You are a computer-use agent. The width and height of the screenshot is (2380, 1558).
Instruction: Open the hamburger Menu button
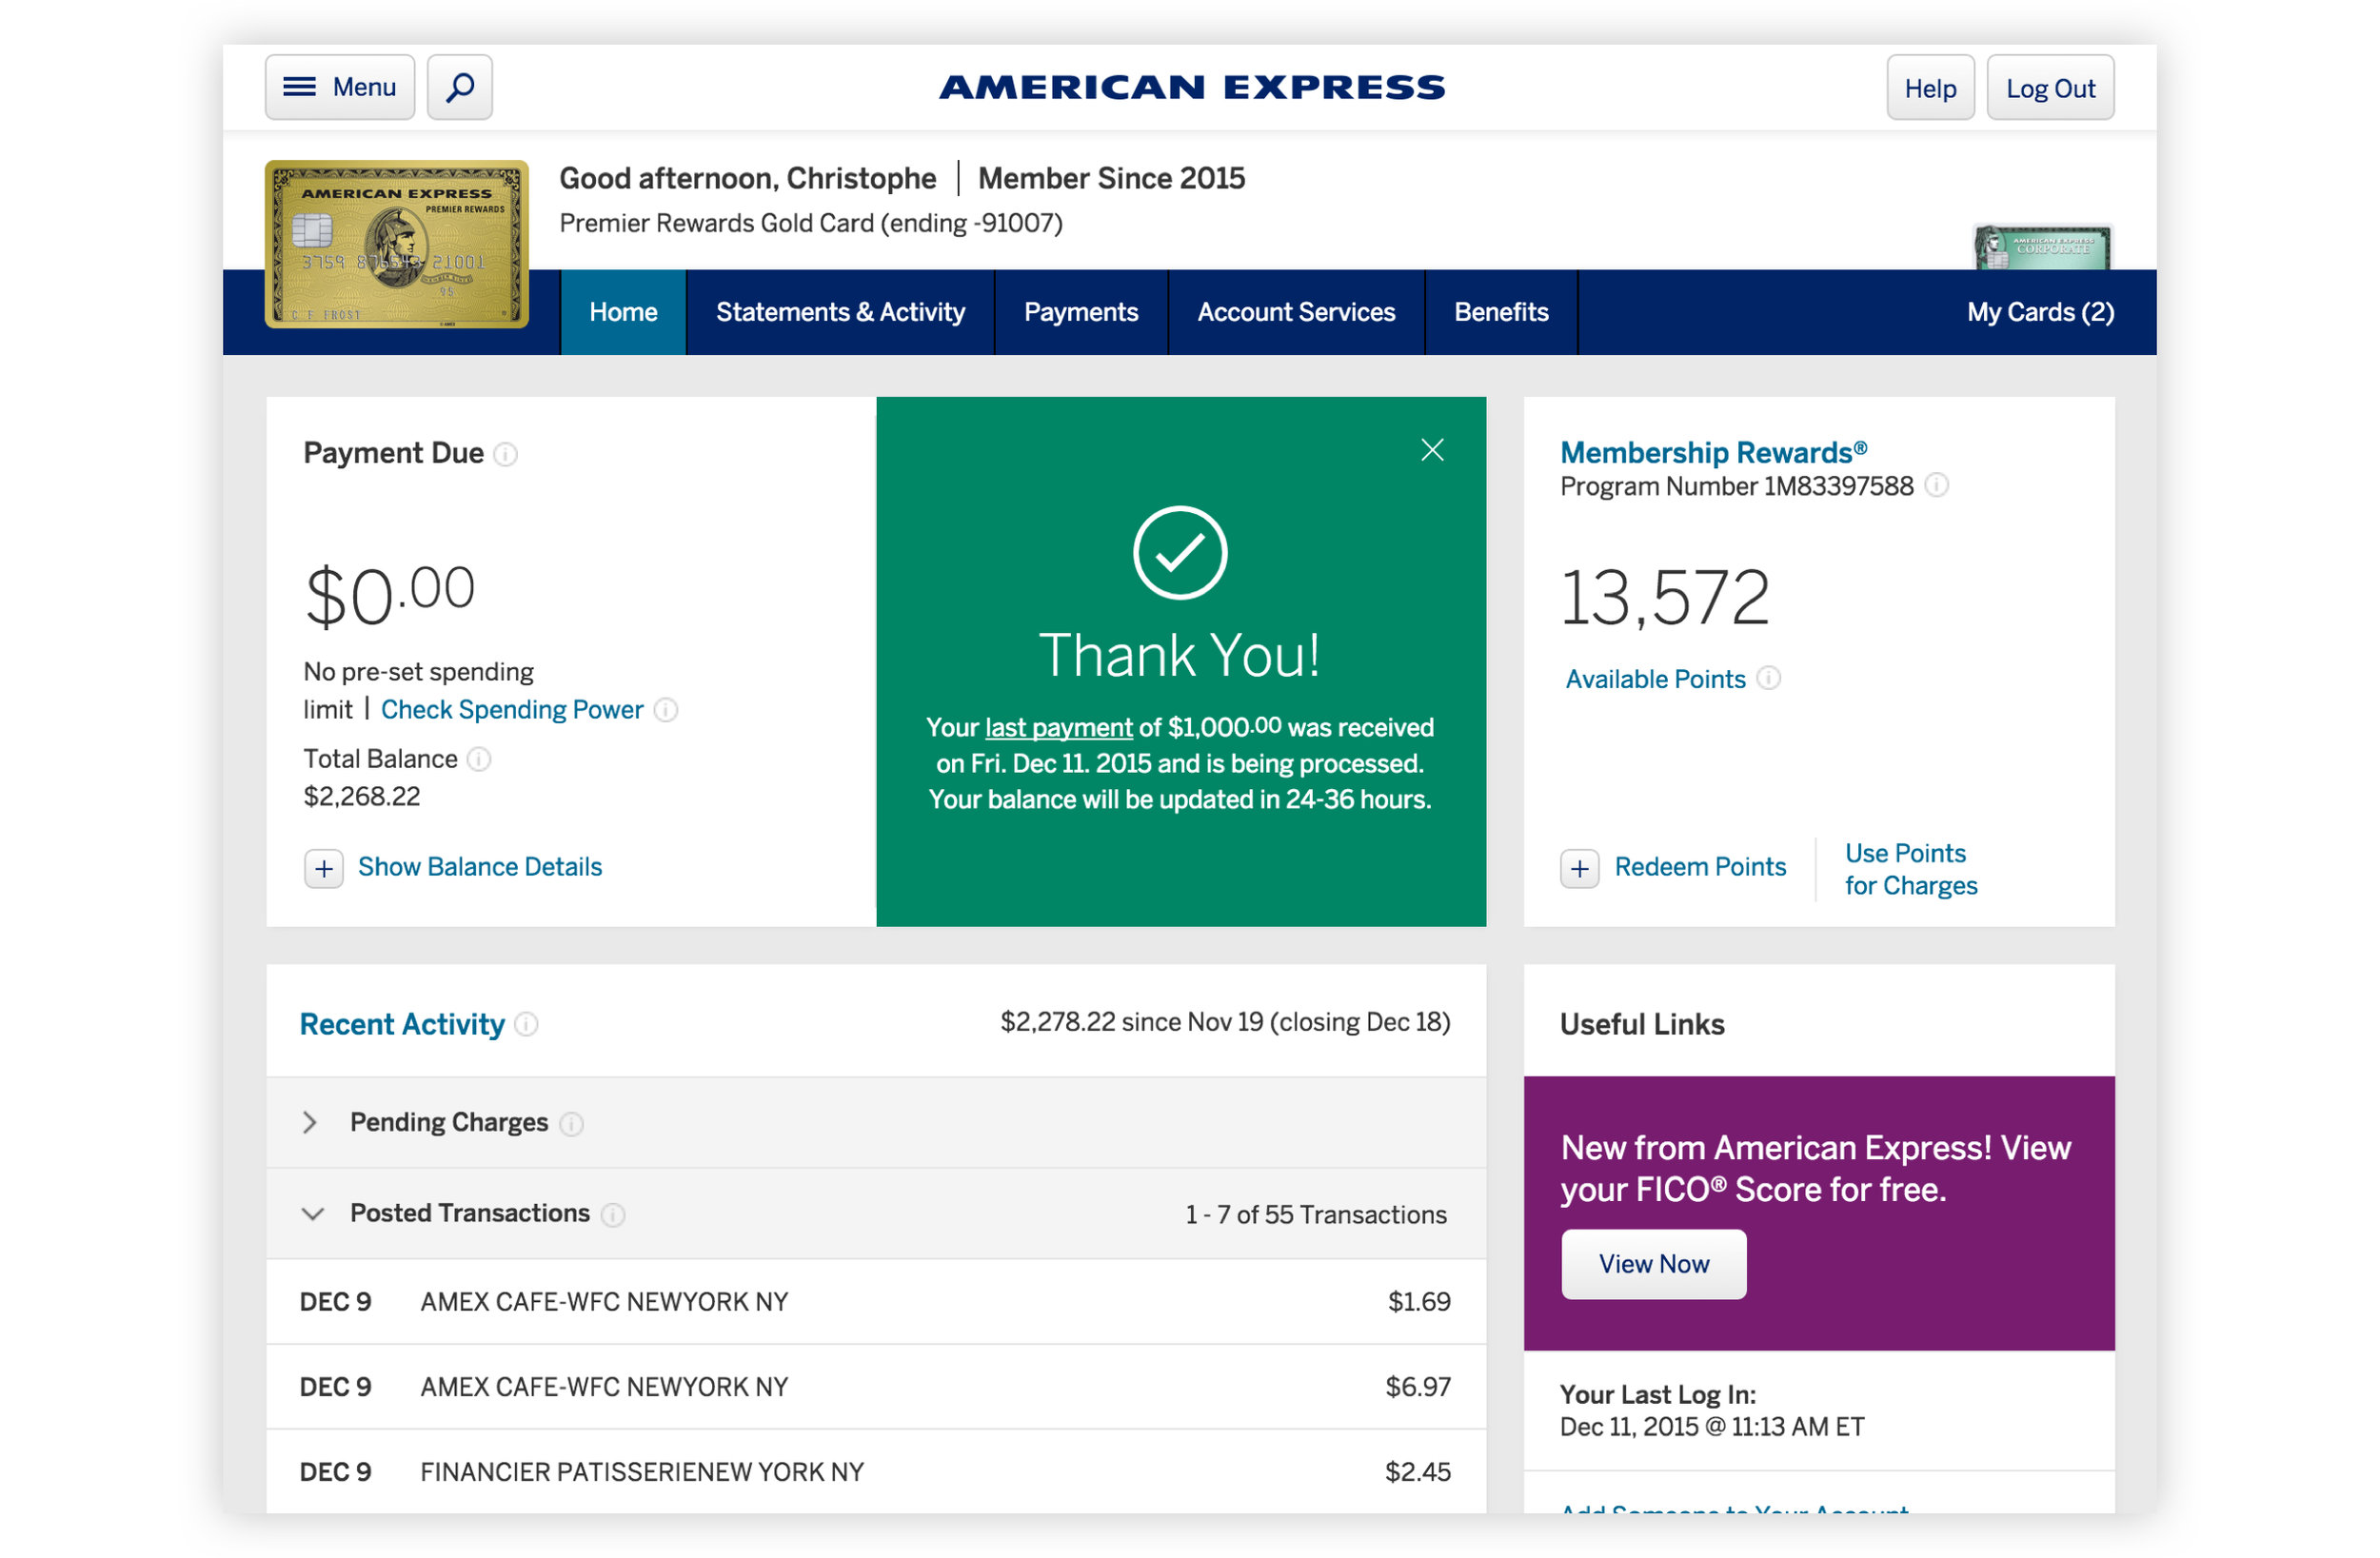(340, 87)
